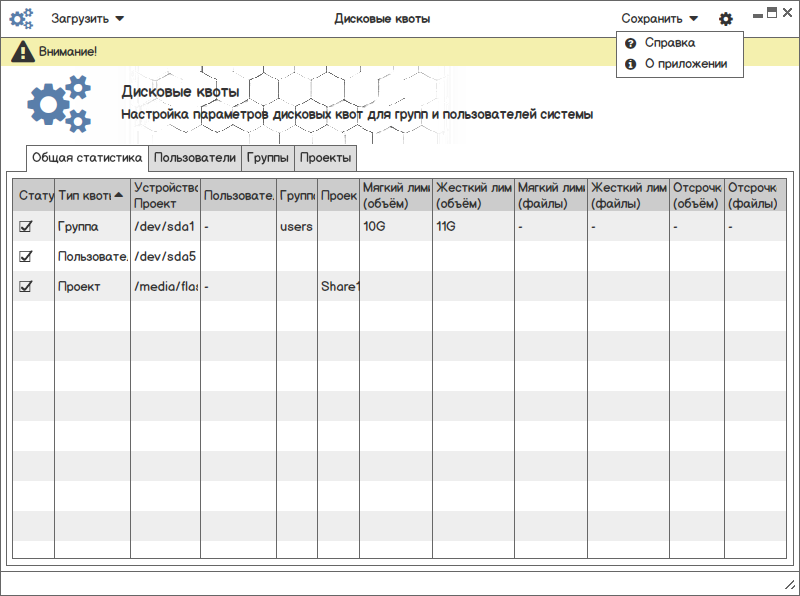Sort by the Тип квоты column arrow

coord(119,195)
